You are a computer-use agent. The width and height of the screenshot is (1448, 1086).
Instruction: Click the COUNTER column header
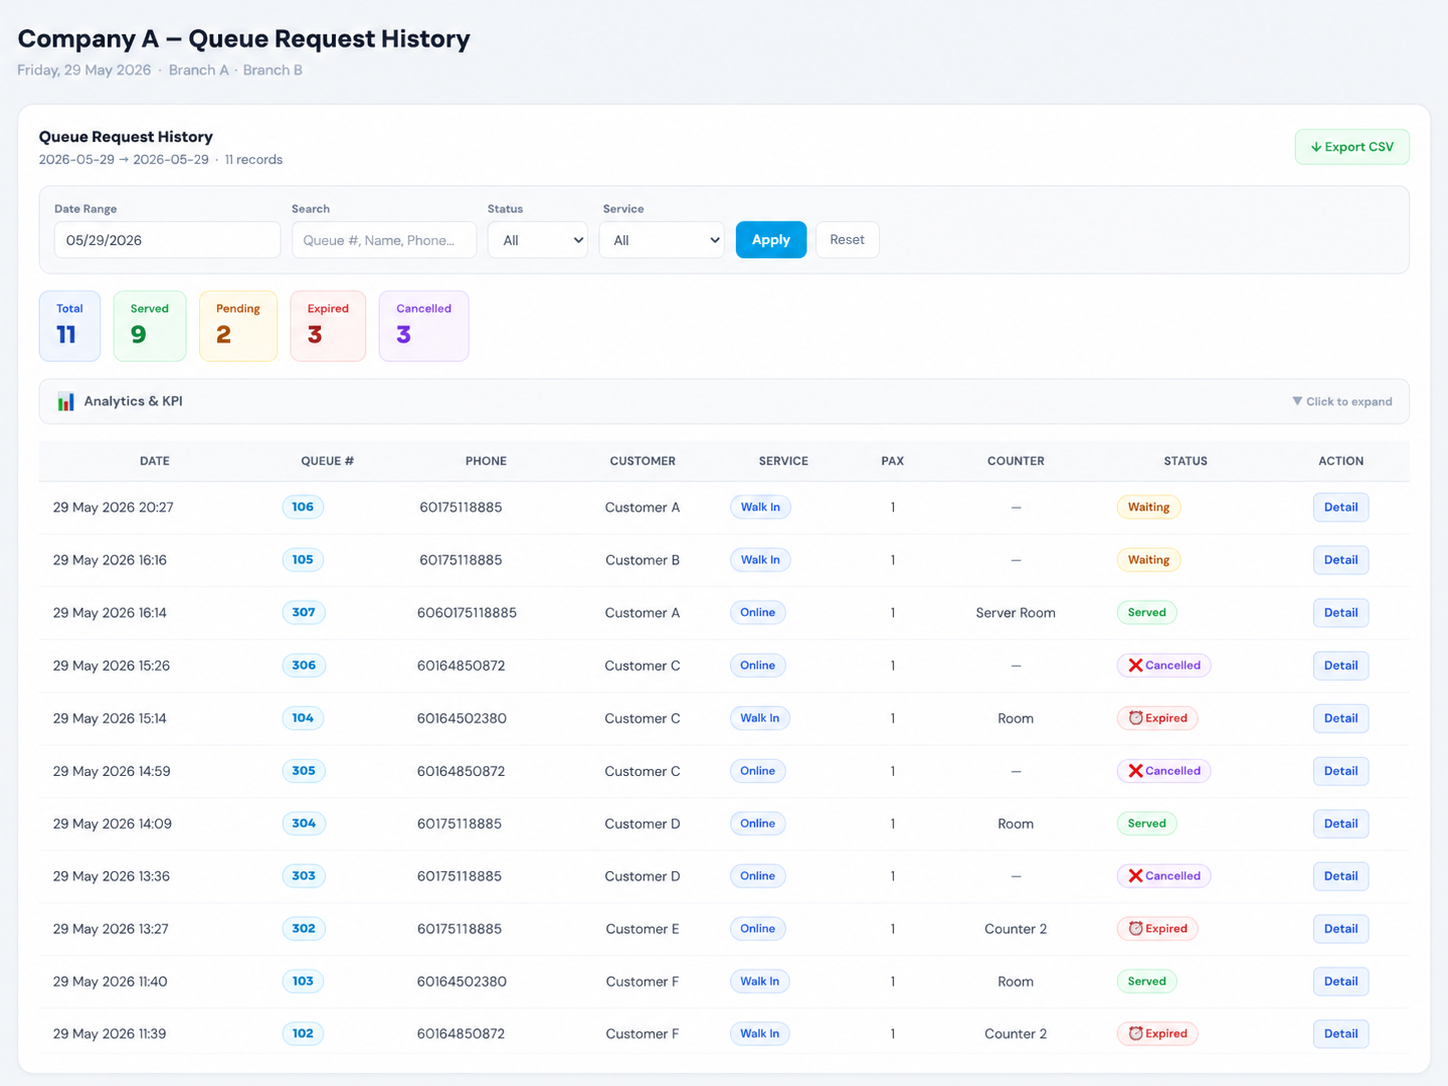coord(1015,461)
